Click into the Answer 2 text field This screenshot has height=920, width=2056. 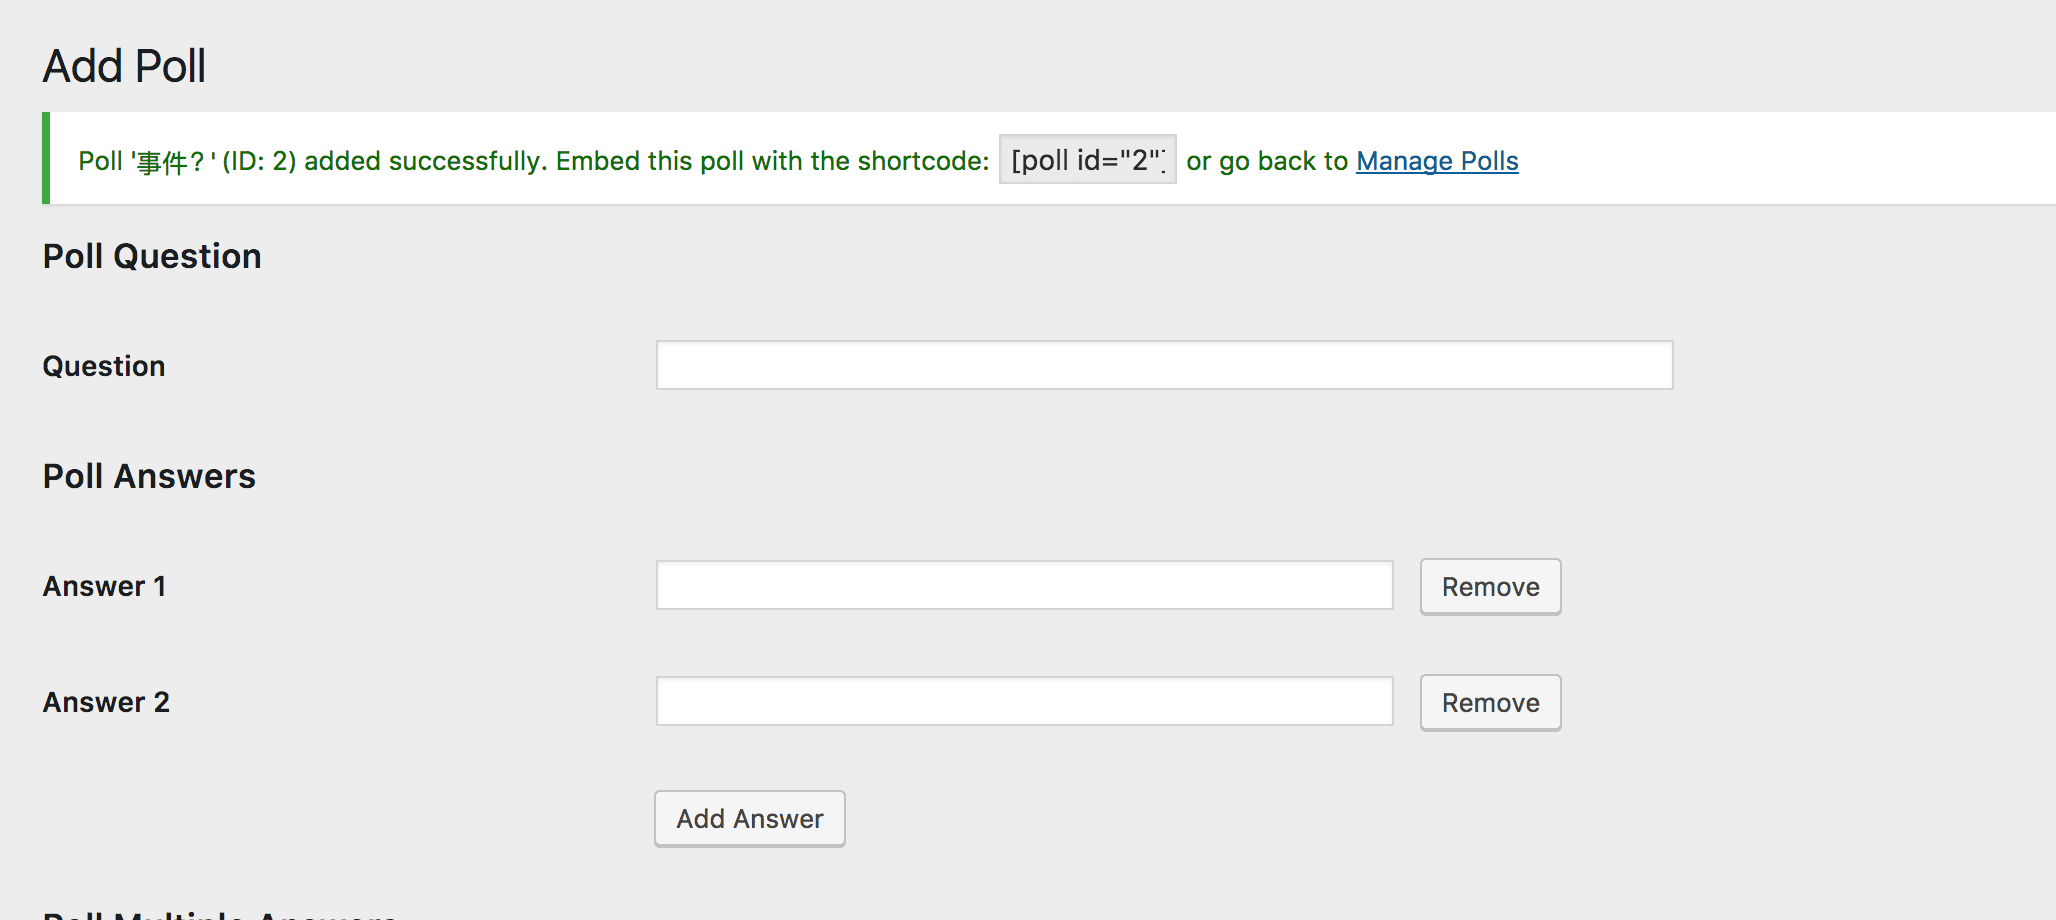point(1024,701)
